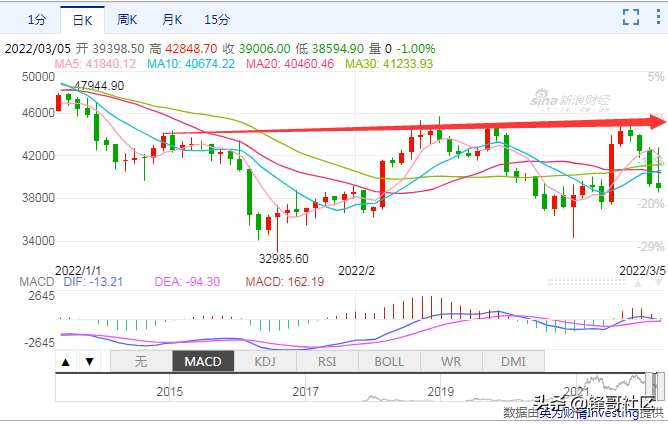668x424 pixels.
Task: Switch to the 15分 chart tab
Action: coord(217,20)
